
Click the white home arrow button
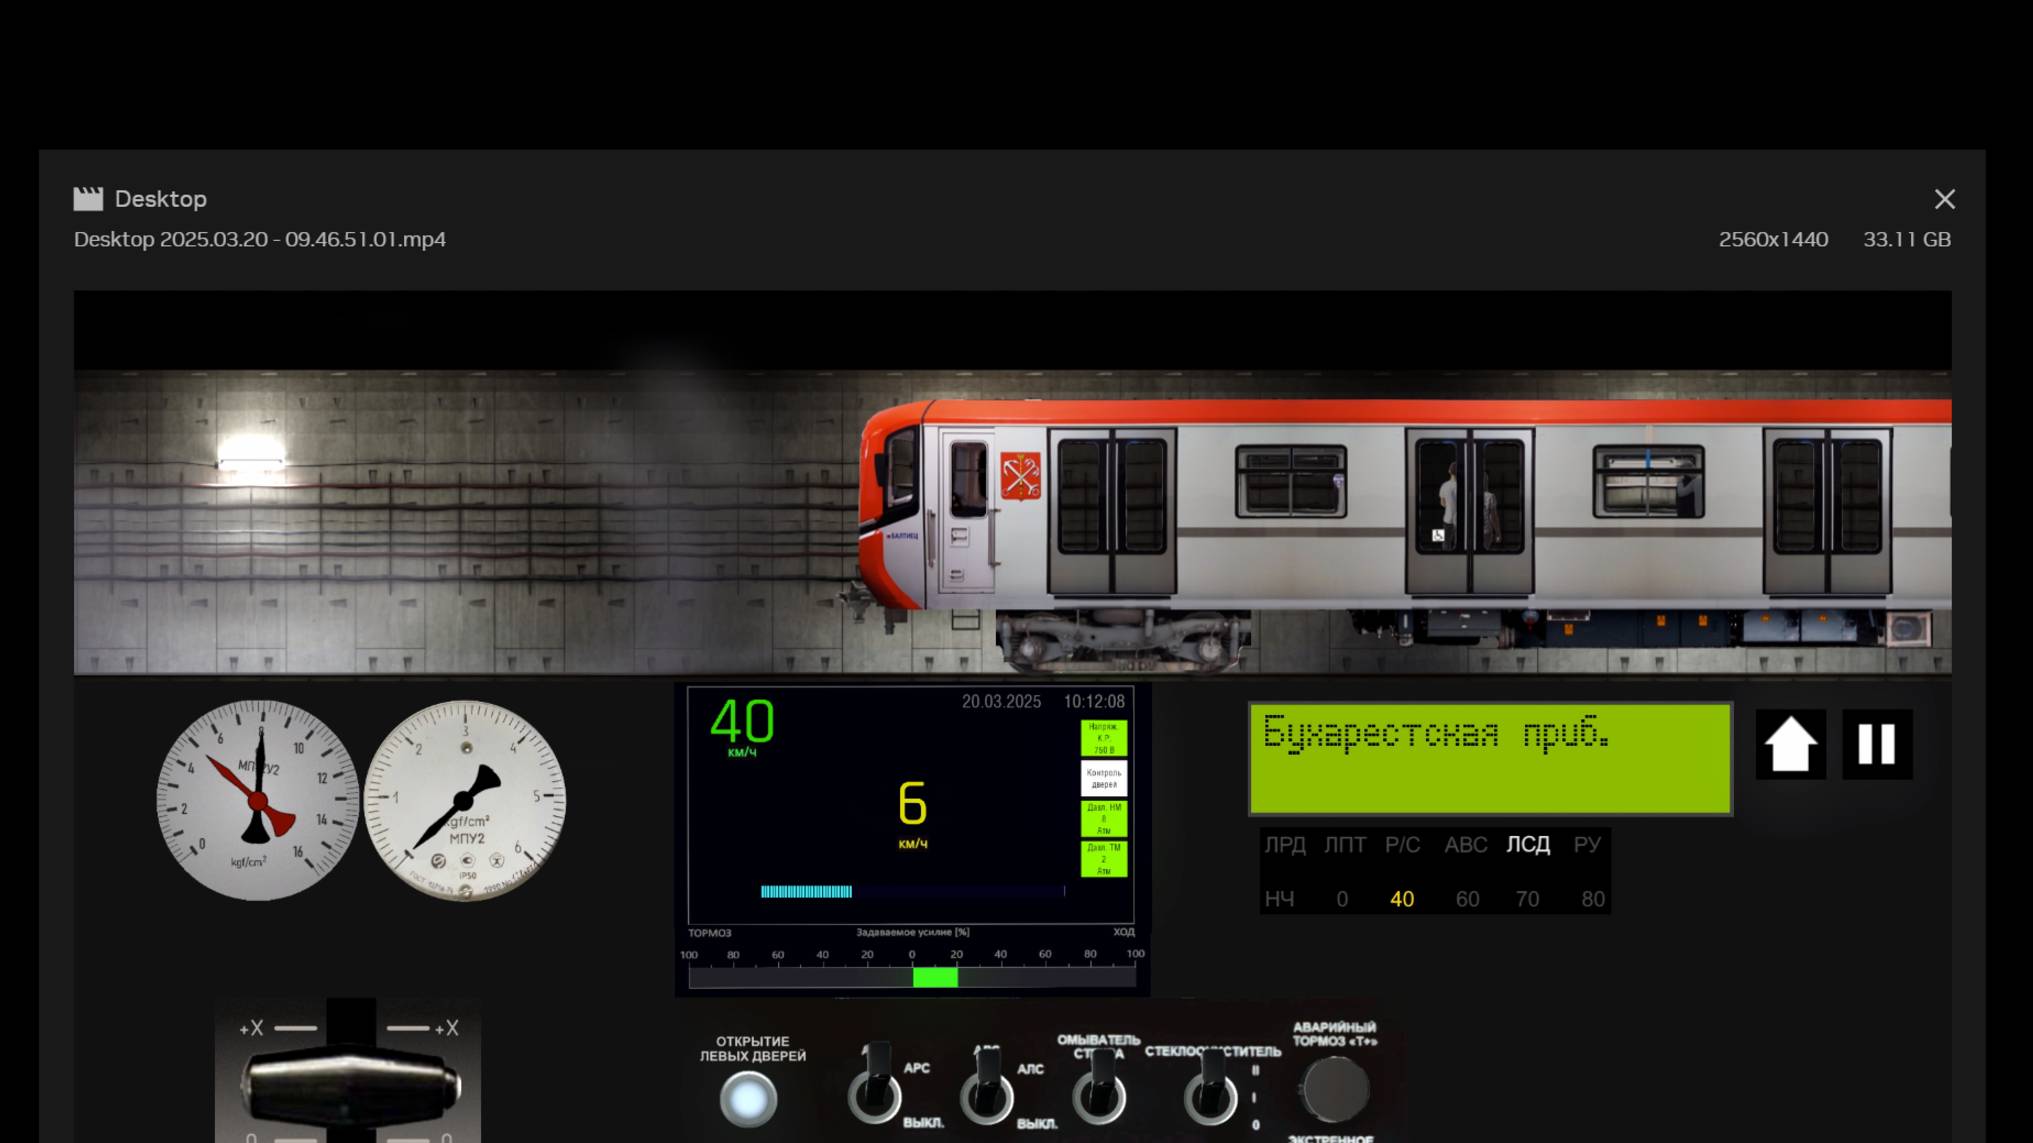(x=1790, y=745)
